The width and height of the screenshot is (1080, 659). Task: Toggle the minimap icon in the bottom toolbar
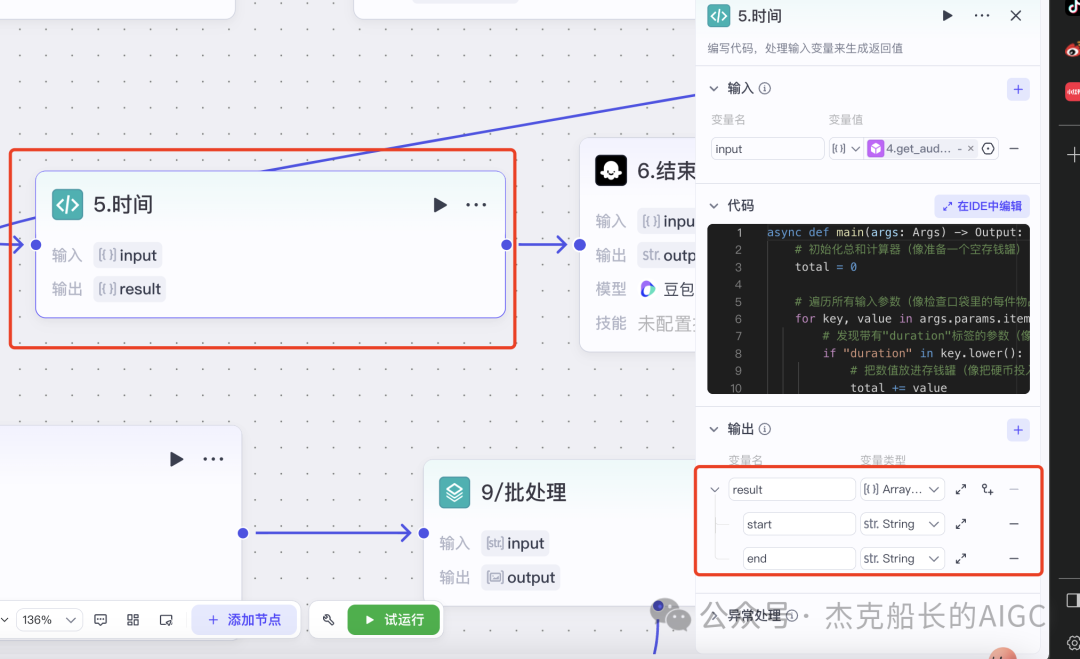click(166, 620)
